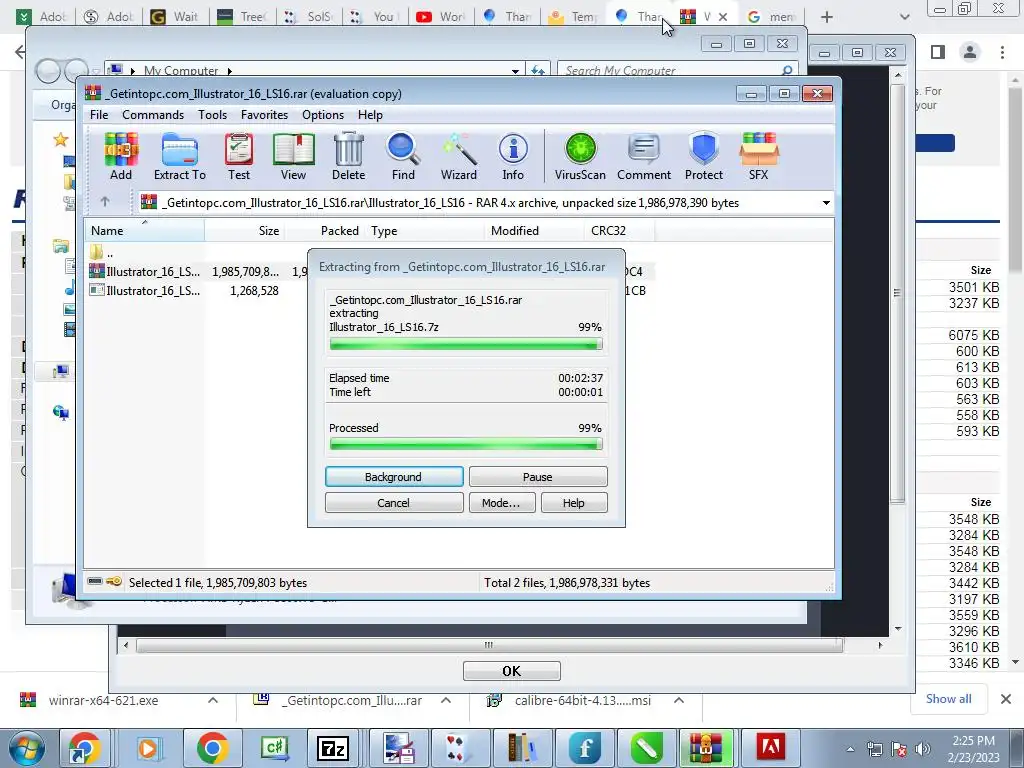Click the Mode... button
1024x768 pixels.
501,503
